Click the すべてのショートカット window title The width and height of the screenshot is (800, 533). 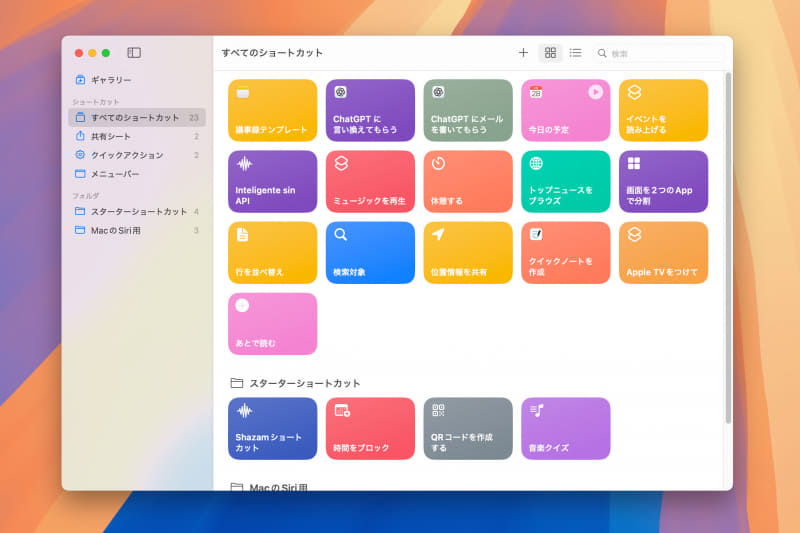272,53
